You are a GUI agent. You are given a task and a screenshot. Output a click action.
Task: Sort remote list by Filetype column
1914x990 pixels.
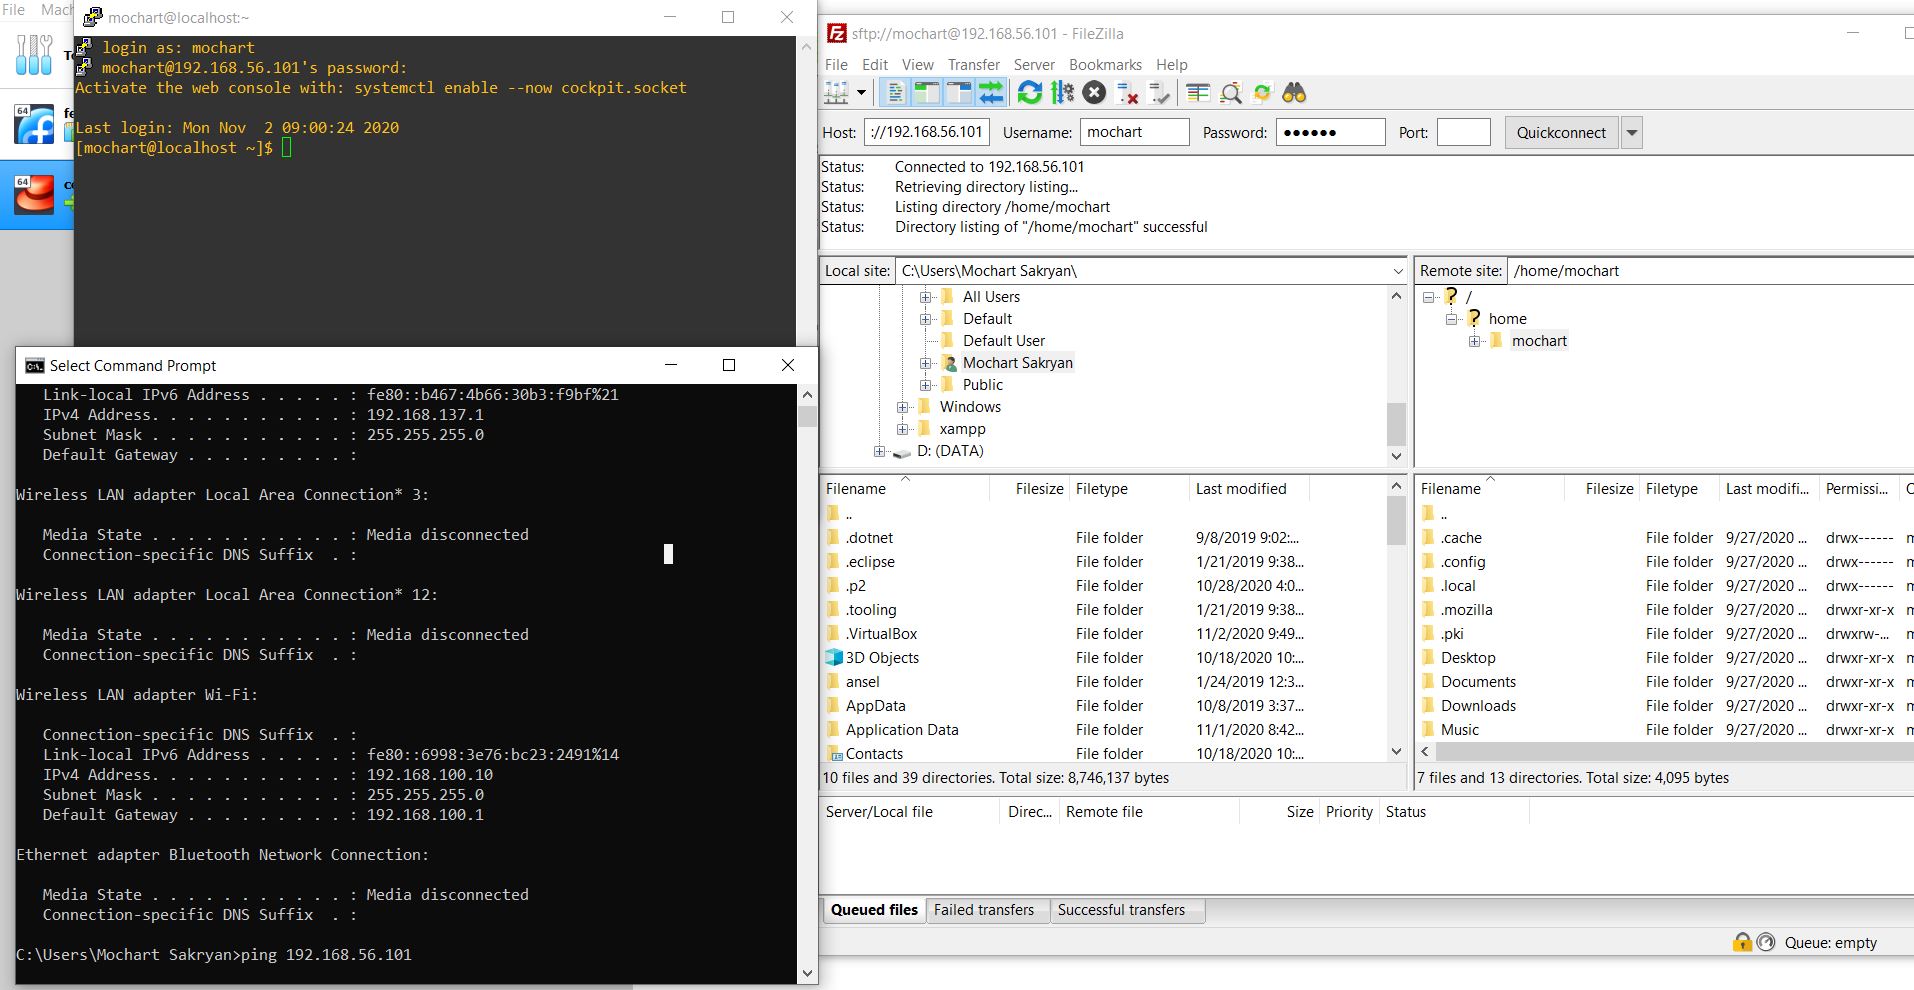click(1679, 489)
